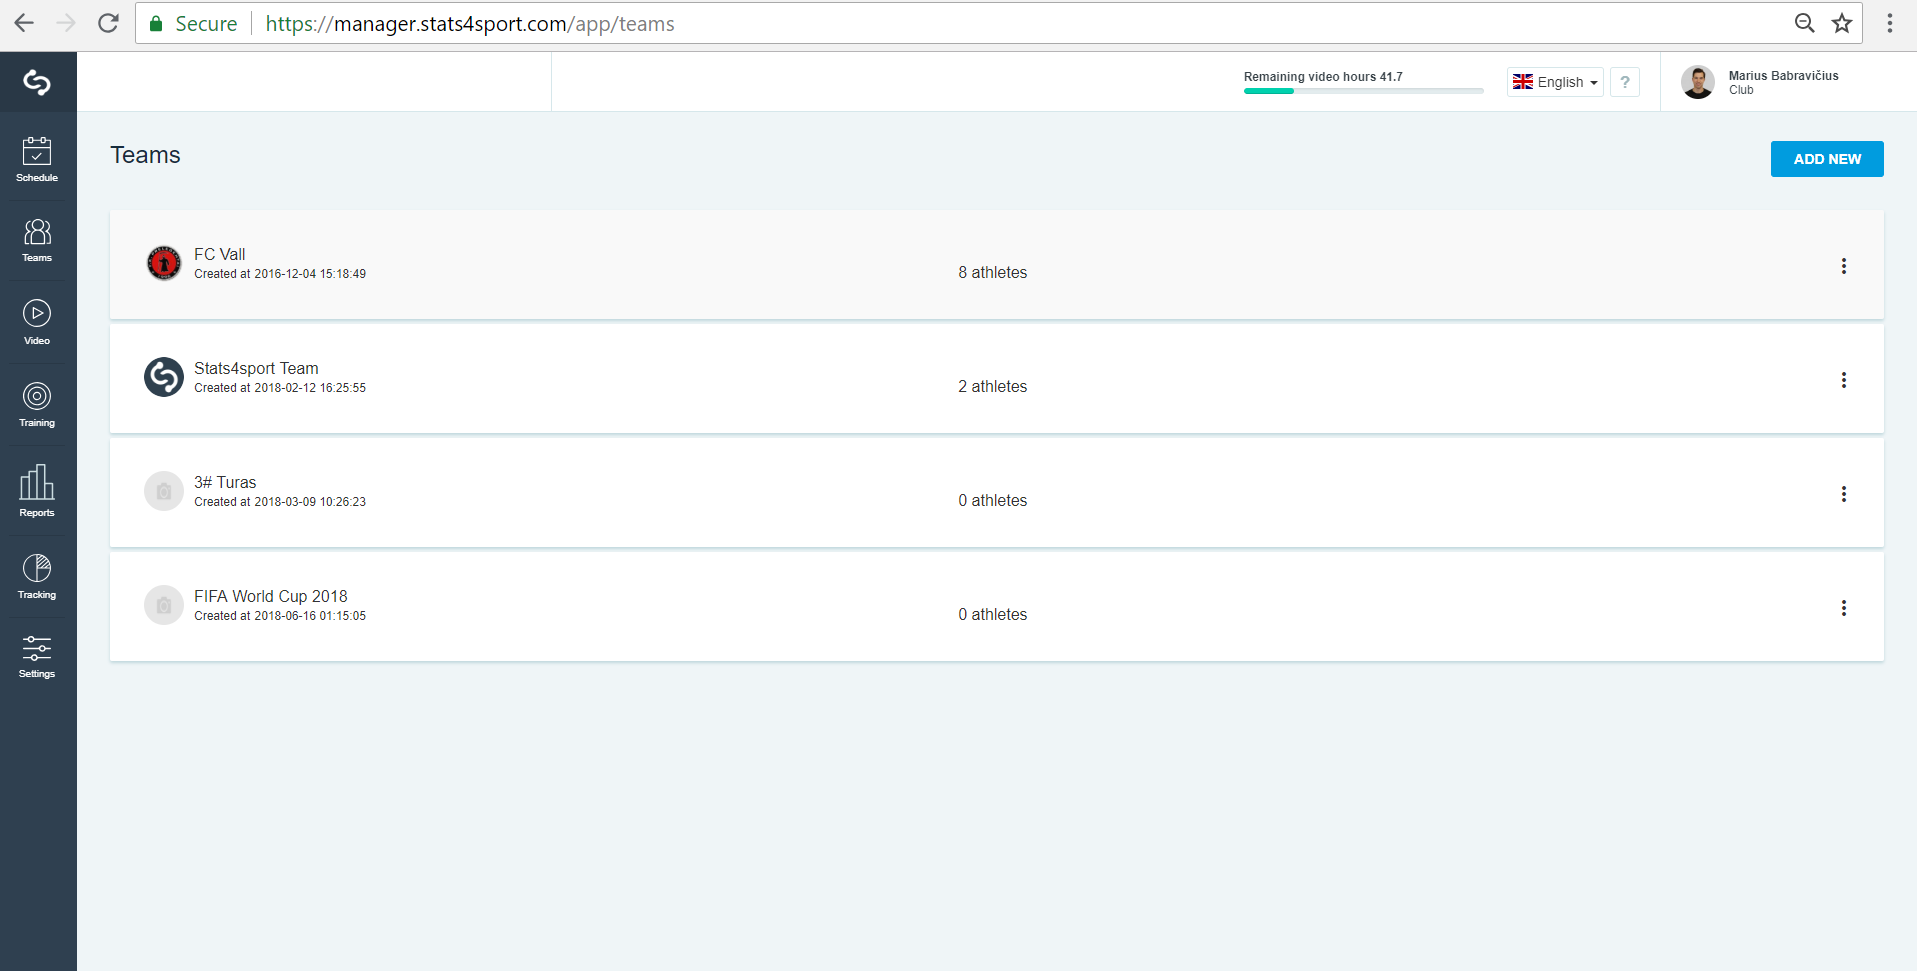Open the options menu for FIFA World Cup 2018
The width and height of the screenshot is (1917, 971).
tap(1844, 608)
